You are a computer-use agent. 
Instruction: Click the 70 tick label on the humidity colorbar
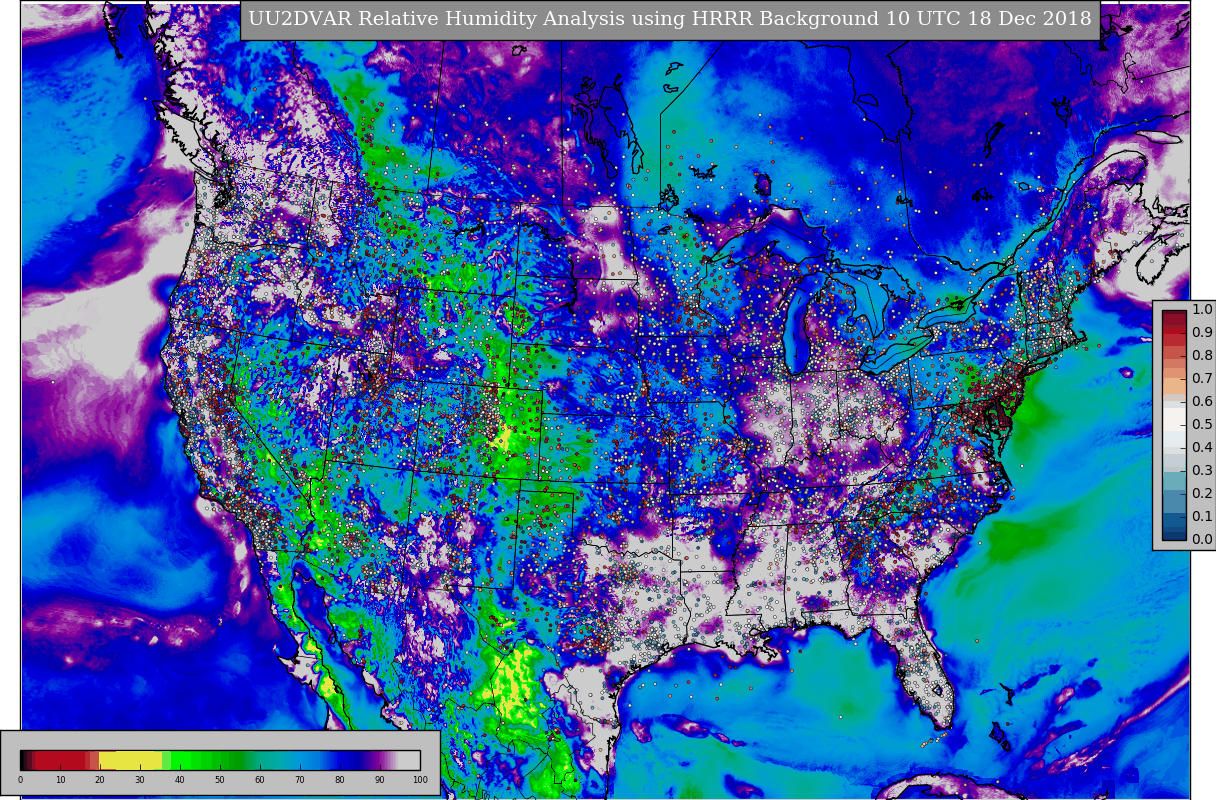(x=300, y=779)
